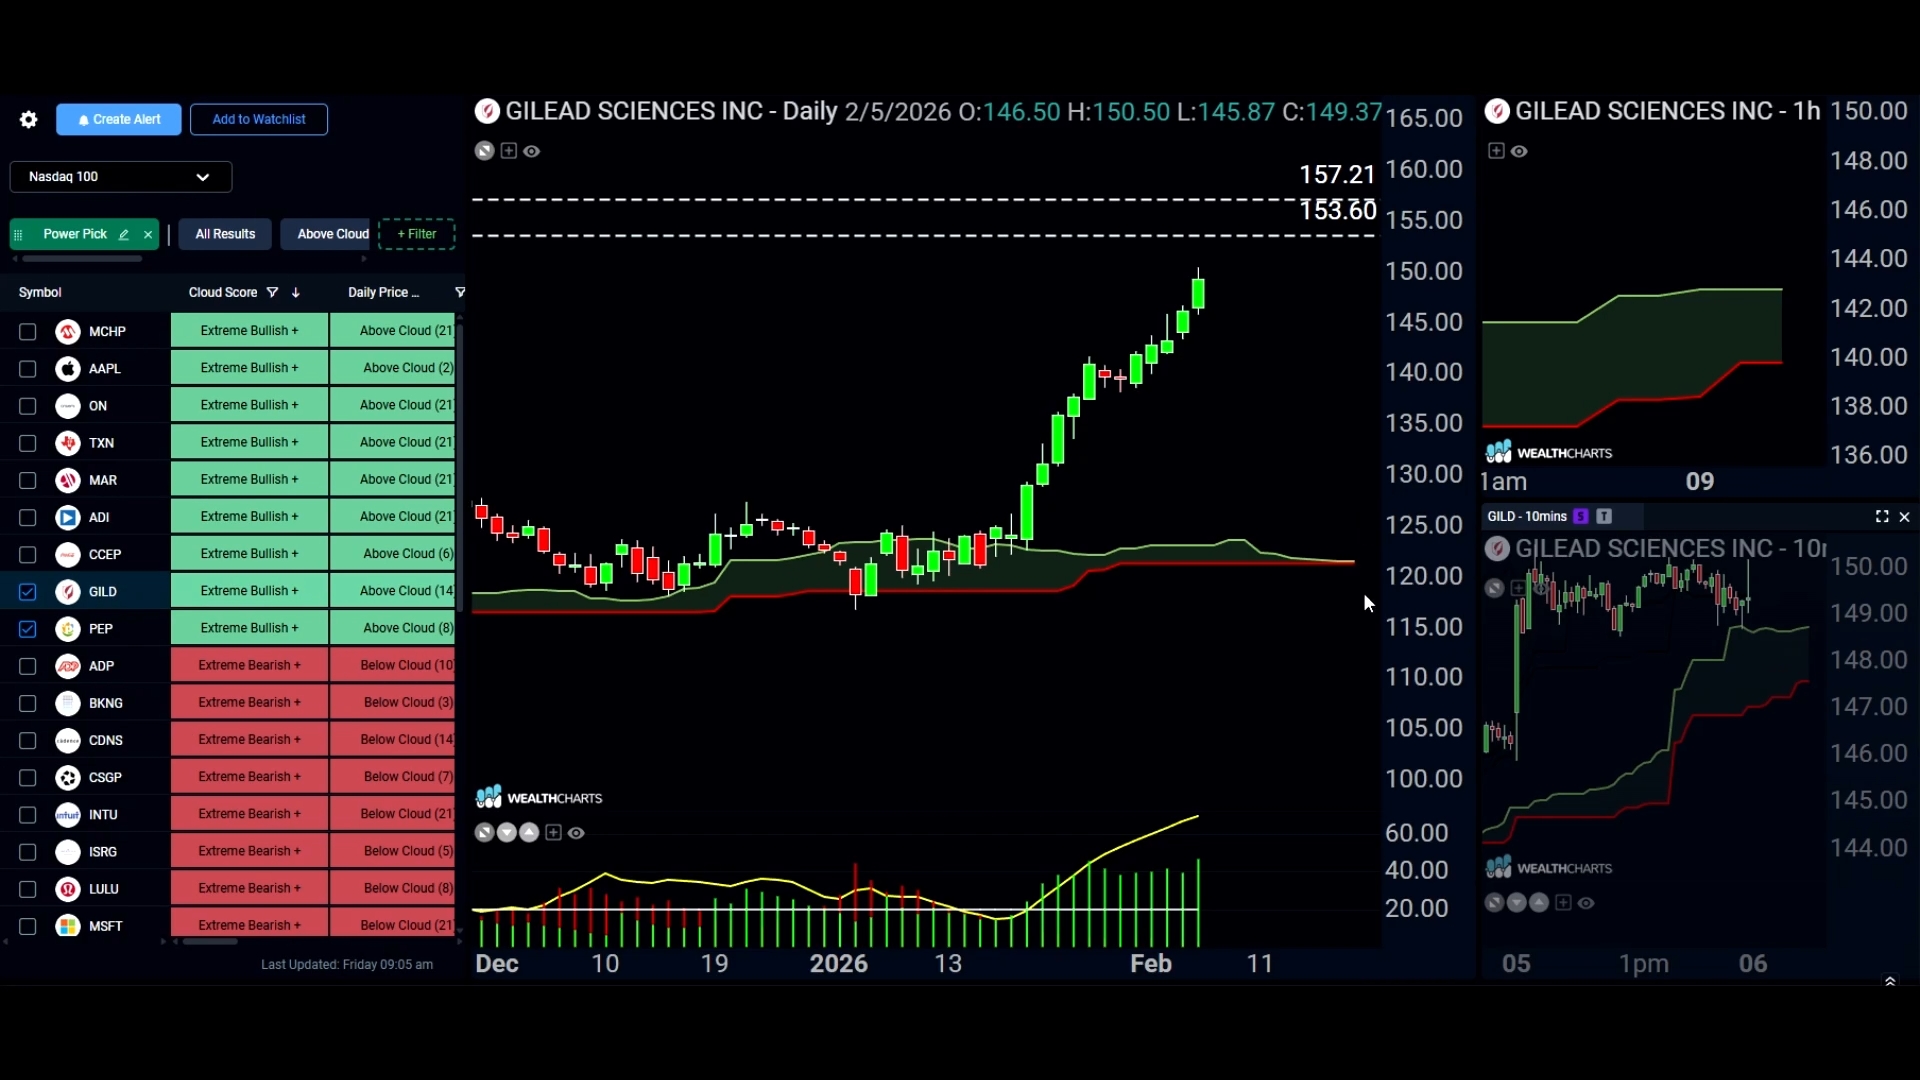Expand GILD 10mins panel to fullscreen
Viewport: 1920px width, 1080px height.
tap(1882, 516)
